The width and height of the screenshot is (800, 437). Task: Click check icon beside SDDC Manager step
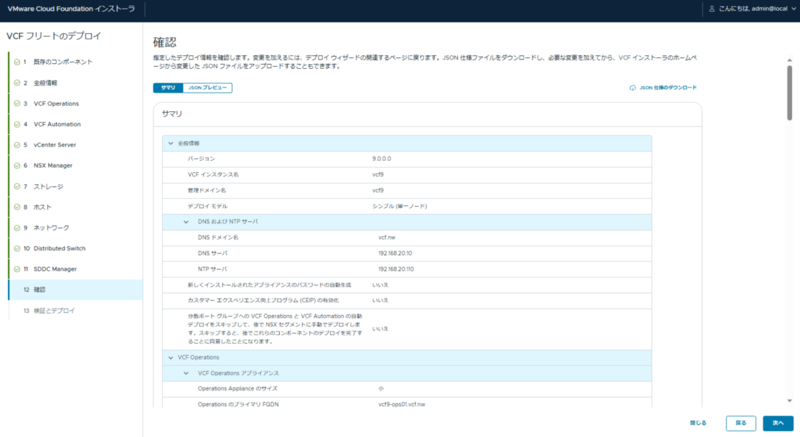pos(17,269)
